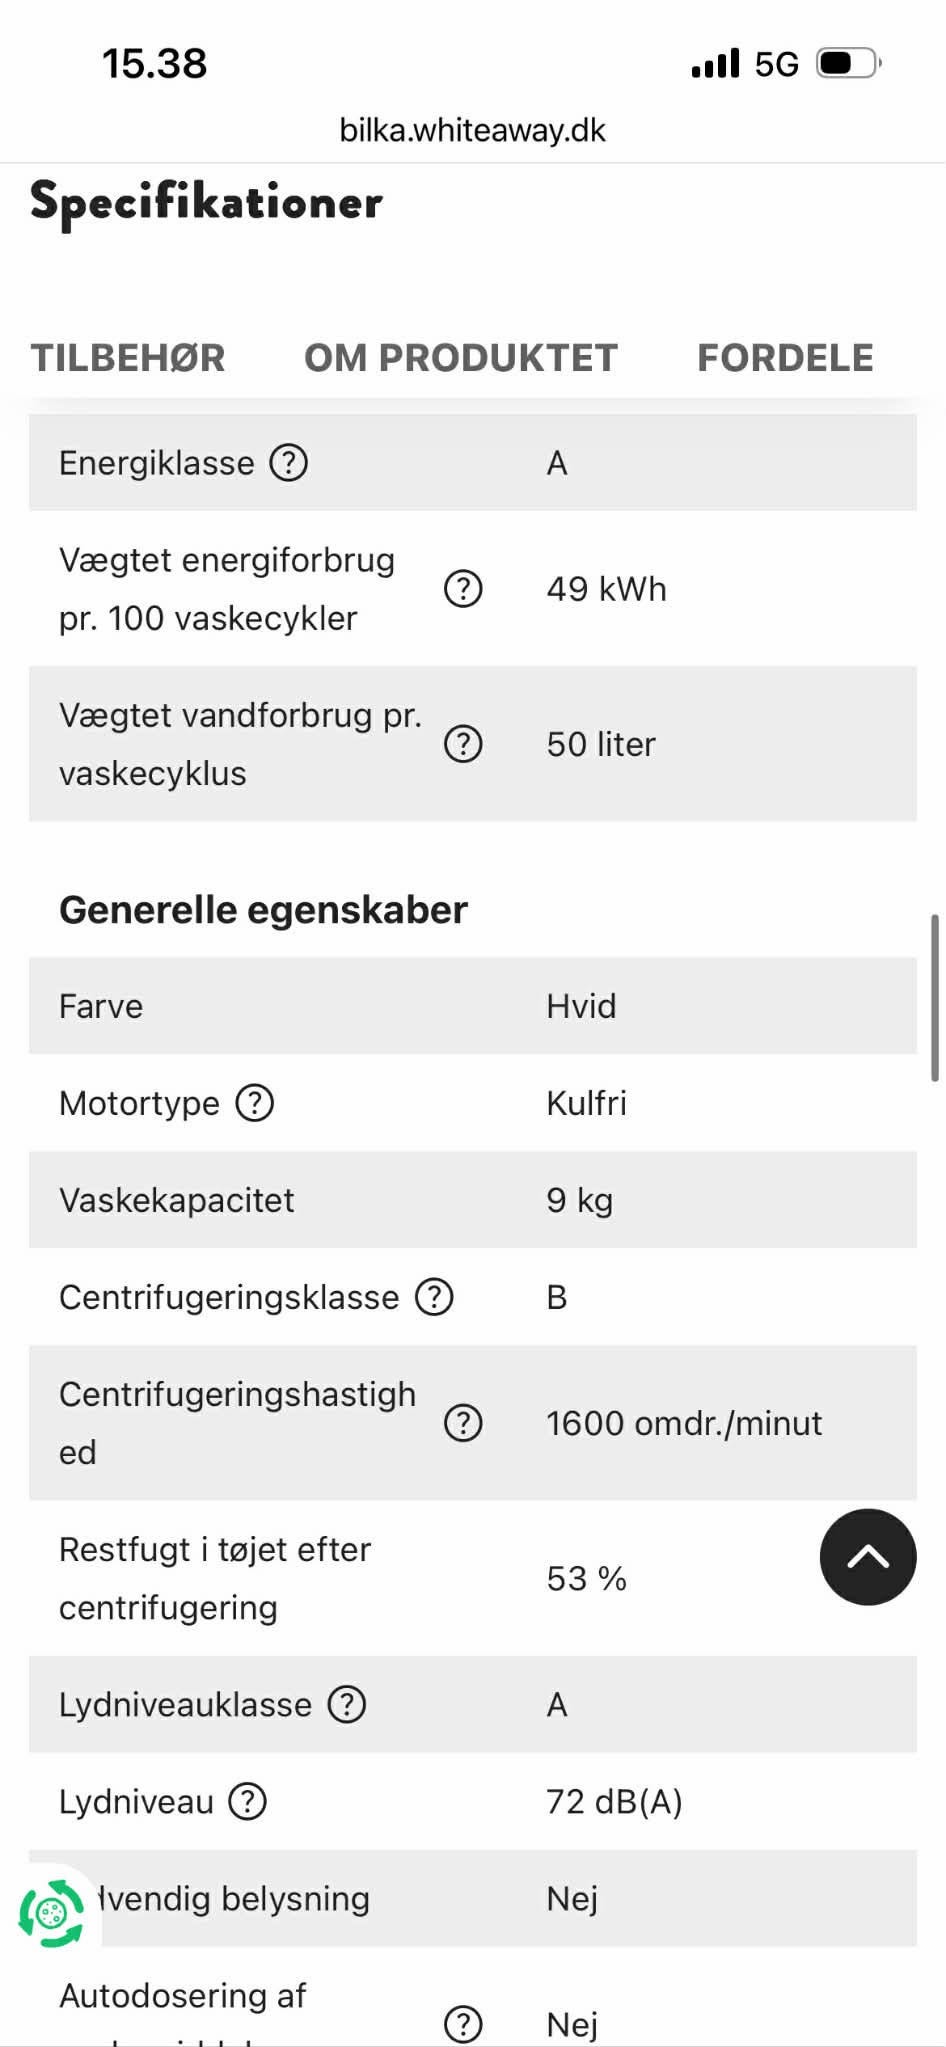The image size is (946, 2047).
Task: Select the FORDELE tab
Action: click(x=785, y=358)
